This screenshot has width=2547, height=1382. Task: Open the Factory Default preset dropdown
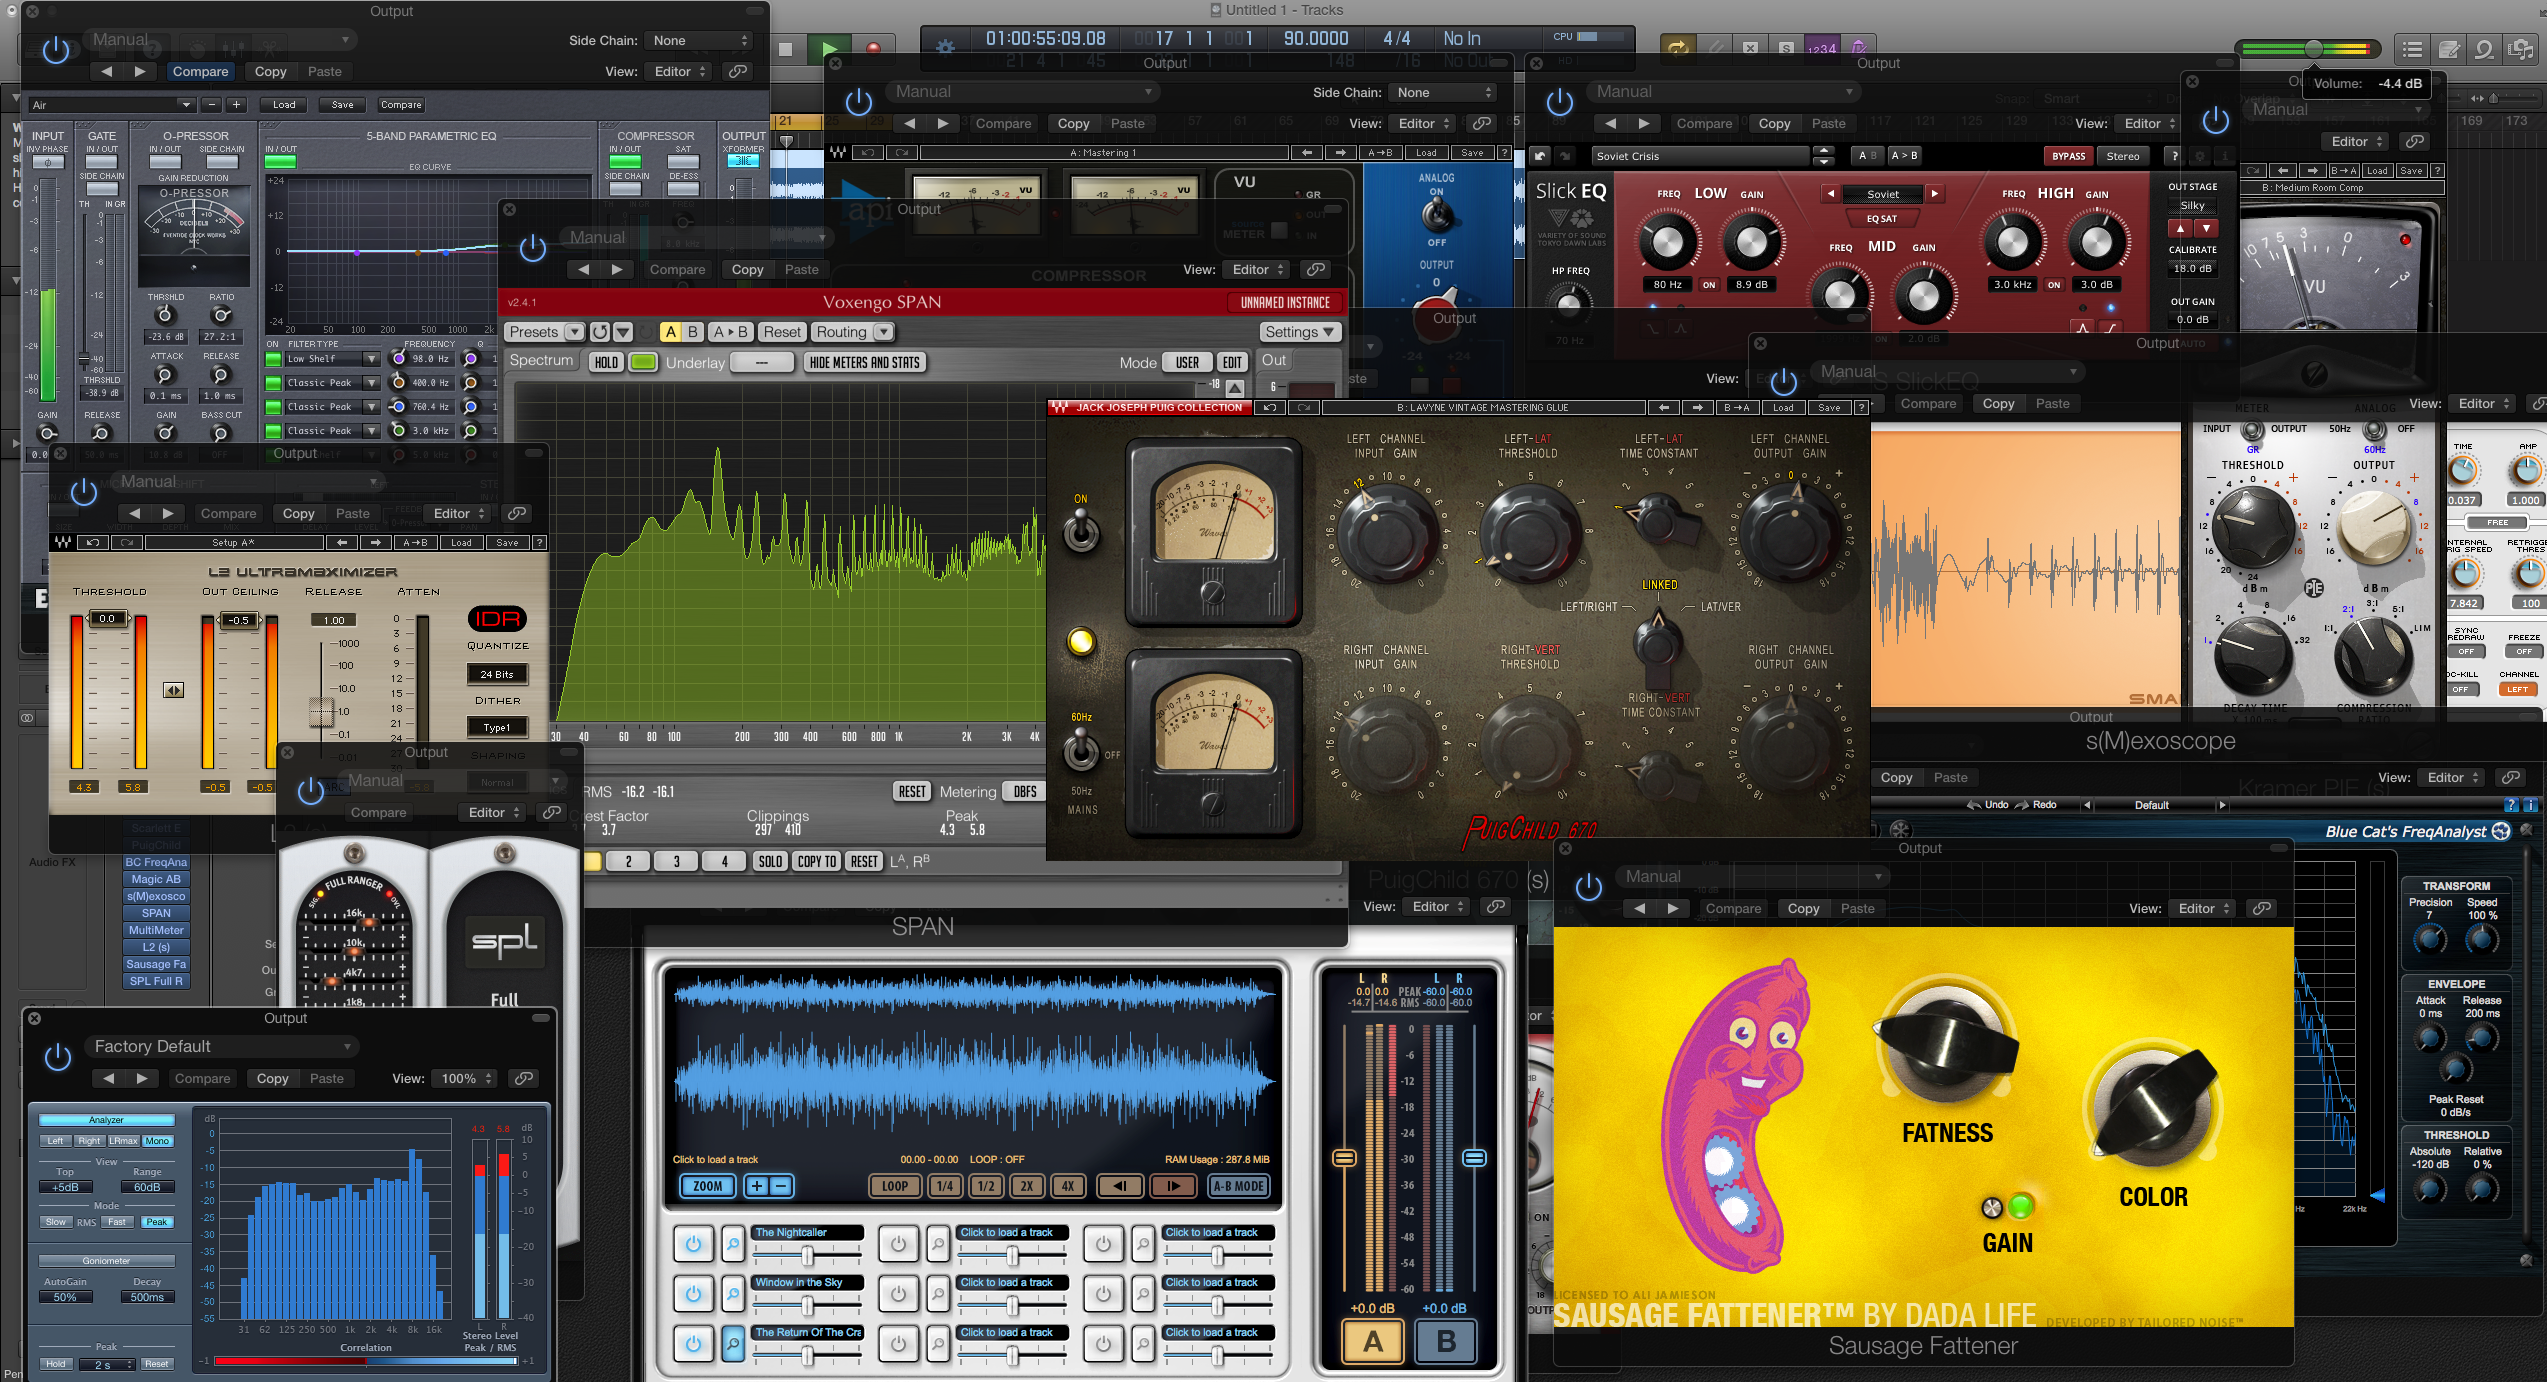[222, 1047]
